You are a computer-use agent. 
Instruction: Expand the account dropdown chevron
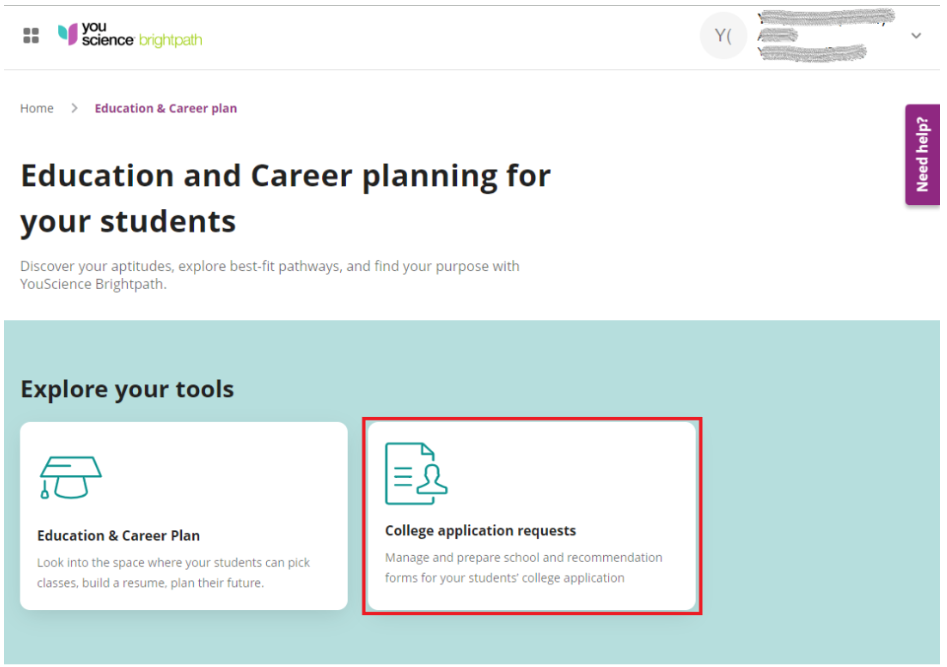click(x=916, y=35)
